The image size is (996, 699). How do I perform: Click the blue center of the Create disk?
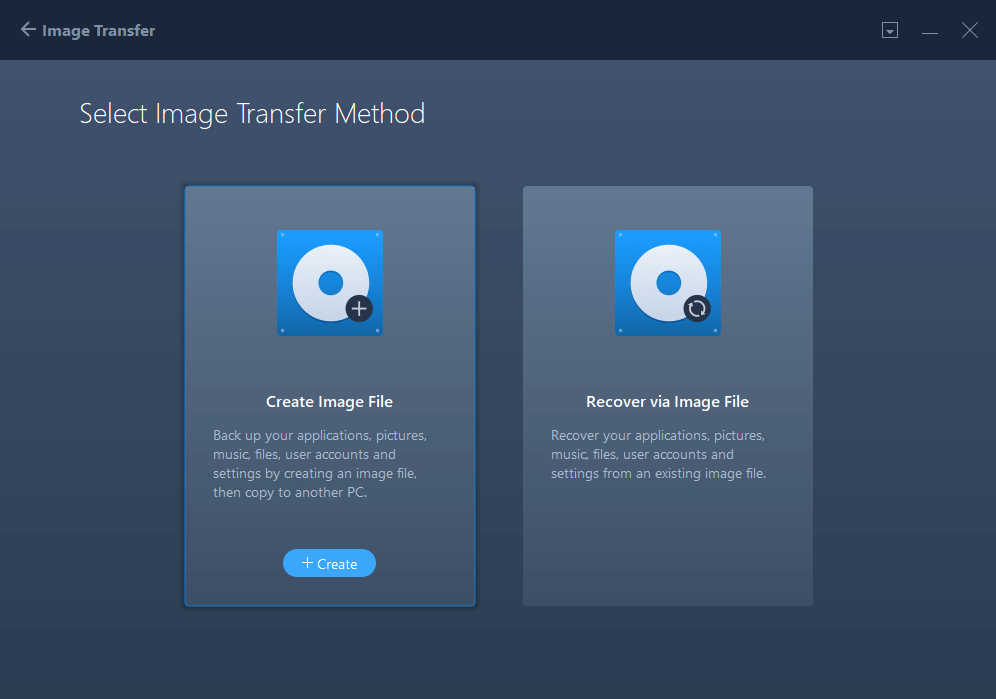click(330, 283)
